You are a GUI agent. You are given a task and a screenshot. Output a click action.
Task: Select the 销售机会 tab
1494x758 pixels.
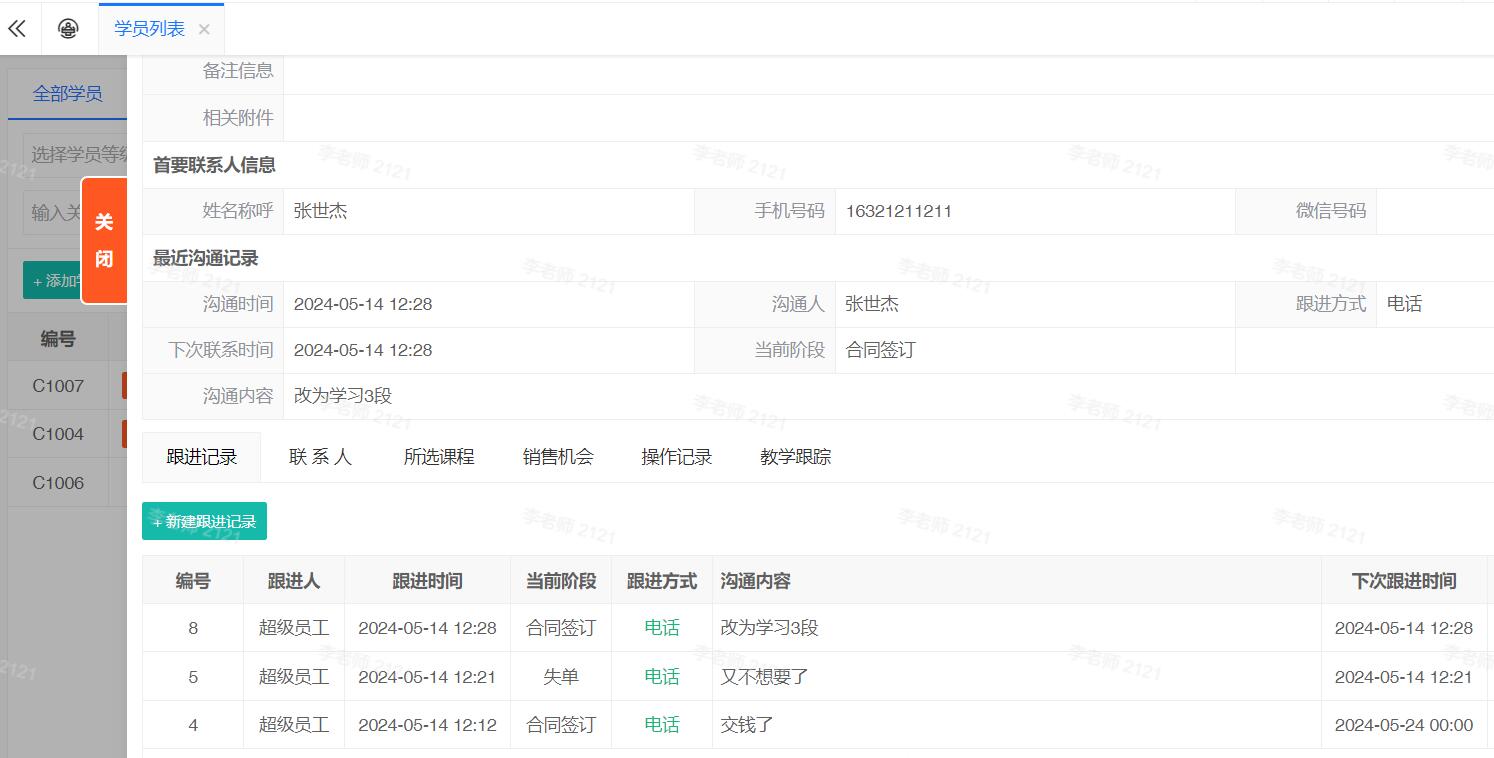(558, 457)
